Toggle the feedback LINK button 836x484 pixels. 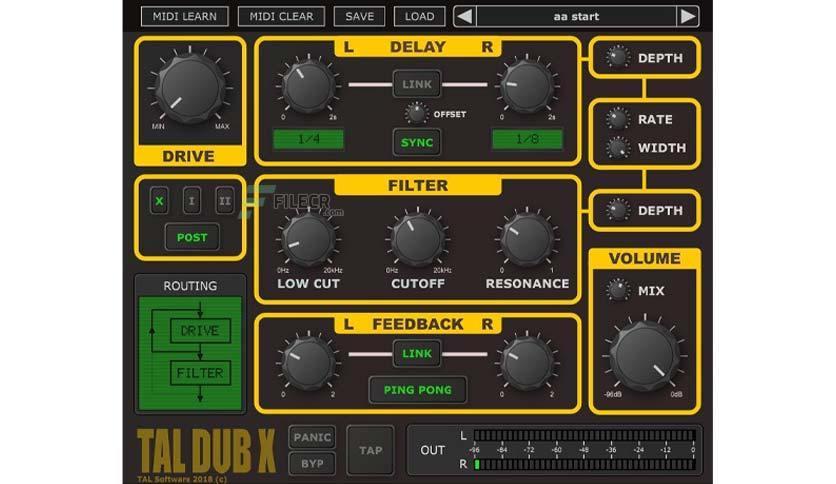pos(417,353)
